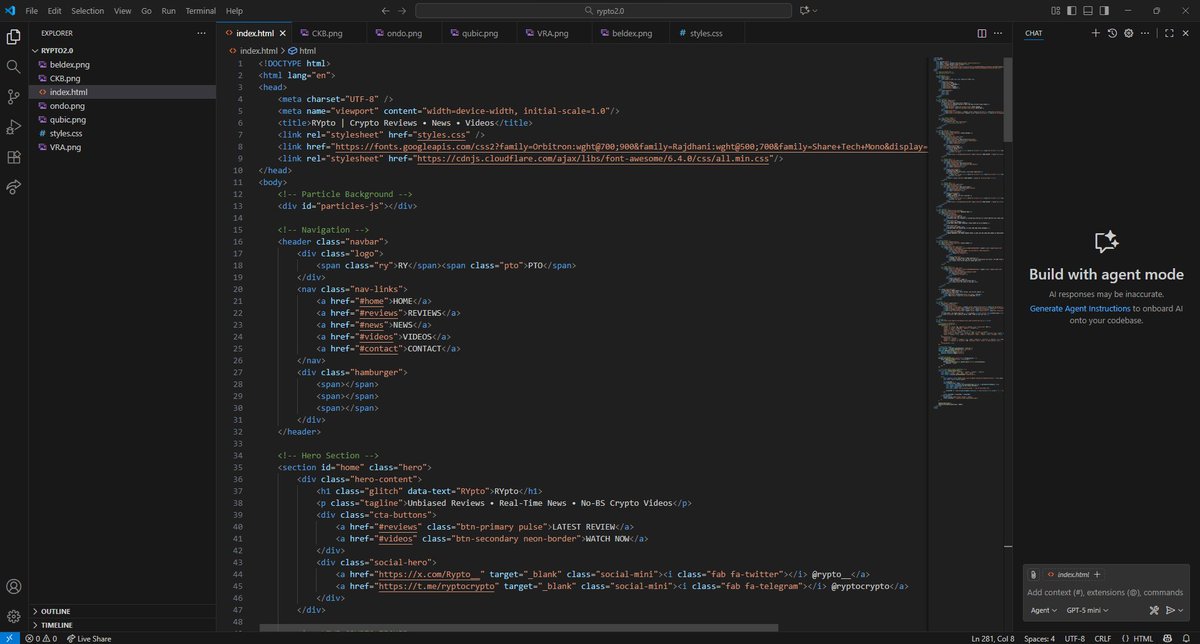Open the Accounts menu icon
1200x644 pixels.
(14, 586)
